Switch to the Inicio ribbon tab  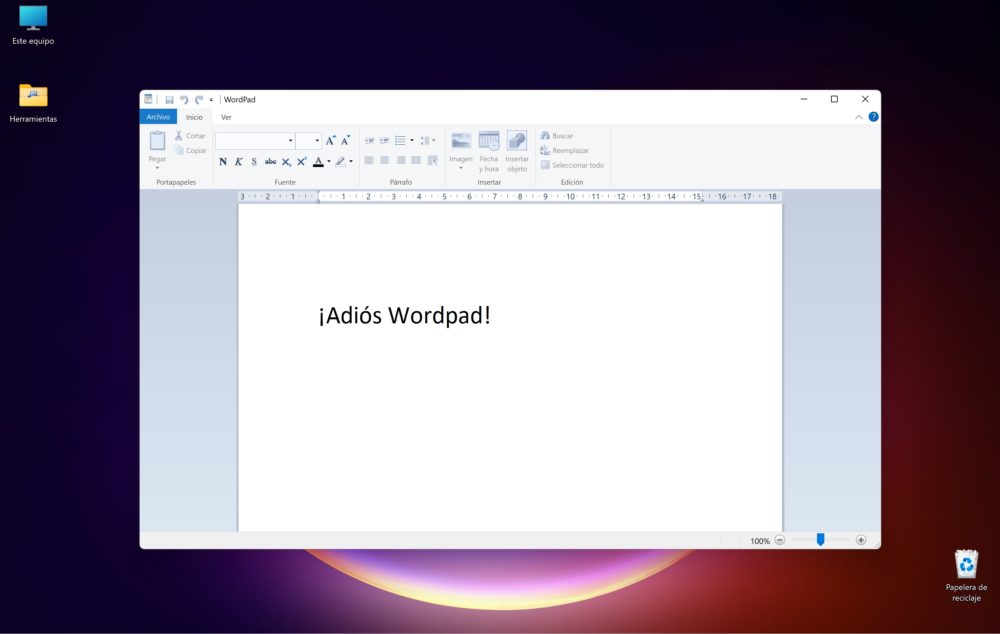tap(194, 117)
